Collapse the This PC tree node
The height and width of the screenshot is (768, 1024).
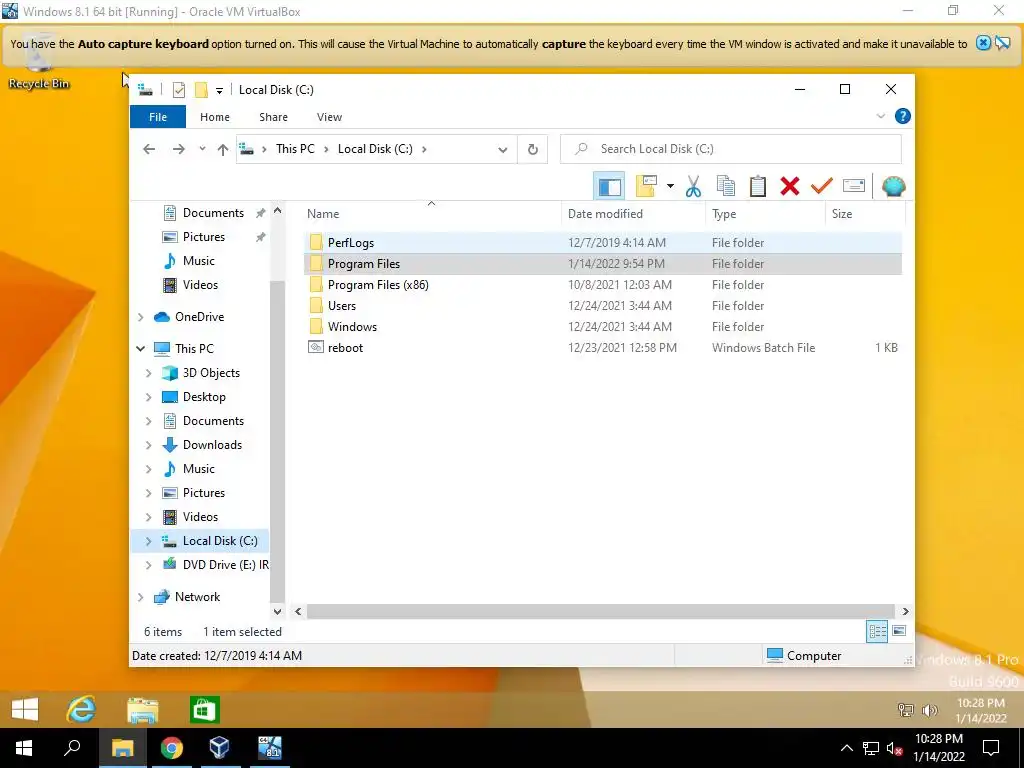[x=140, y=349]
